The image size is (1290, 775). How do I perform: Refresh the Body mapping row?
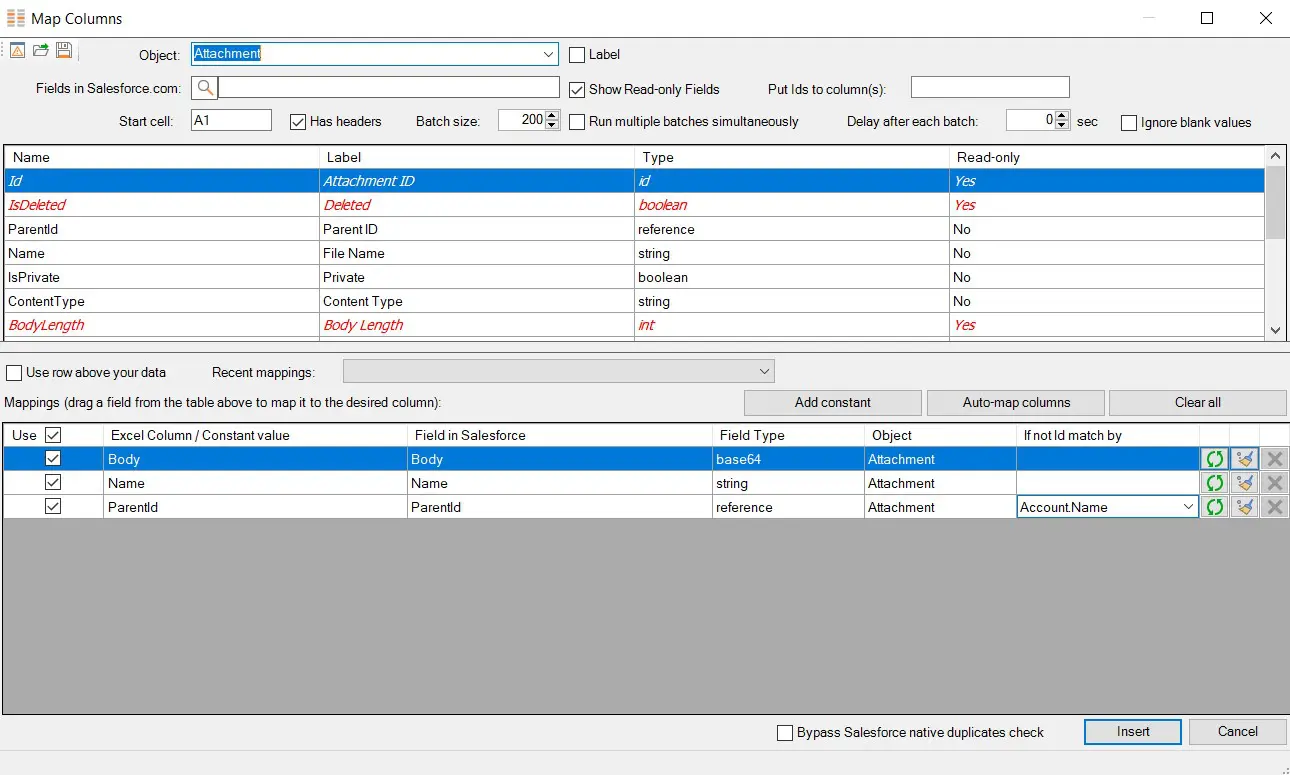pos(1213,458)
